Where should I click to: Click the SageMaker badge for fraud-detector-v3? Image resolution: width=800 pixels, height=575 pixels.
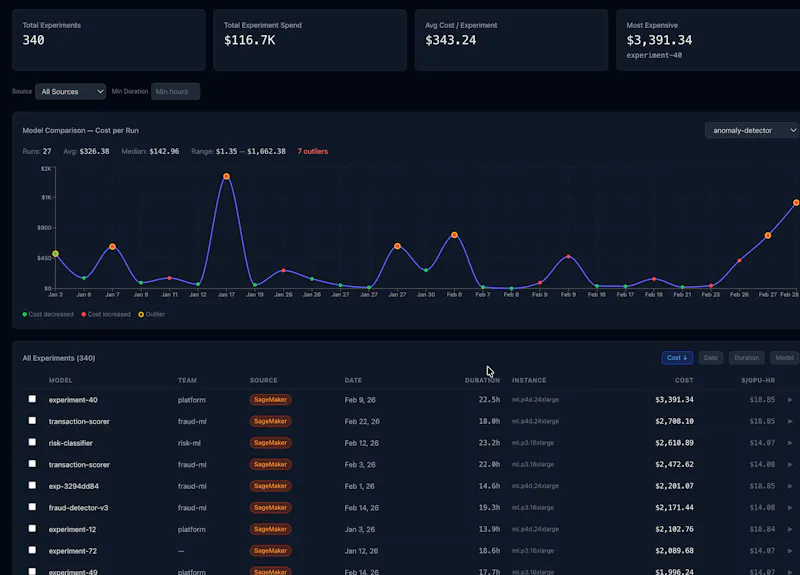pos(270,508)
